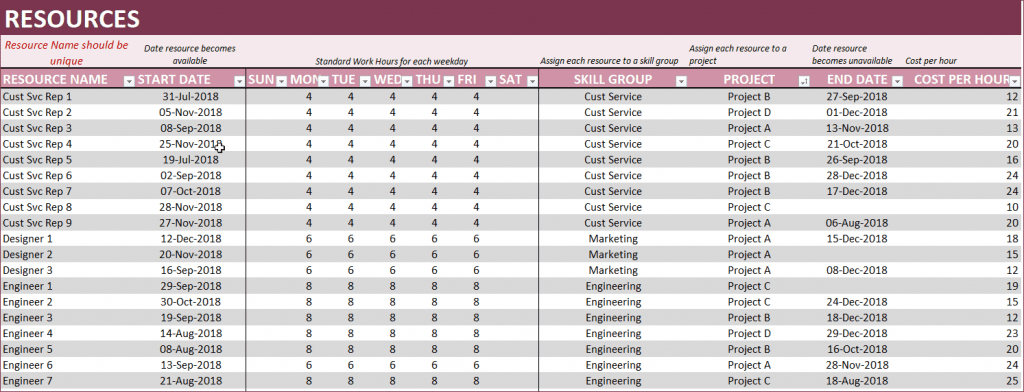Select start date "30-Oct-2018"
The image size is (1024, 392).
click(x=191, y=302)
